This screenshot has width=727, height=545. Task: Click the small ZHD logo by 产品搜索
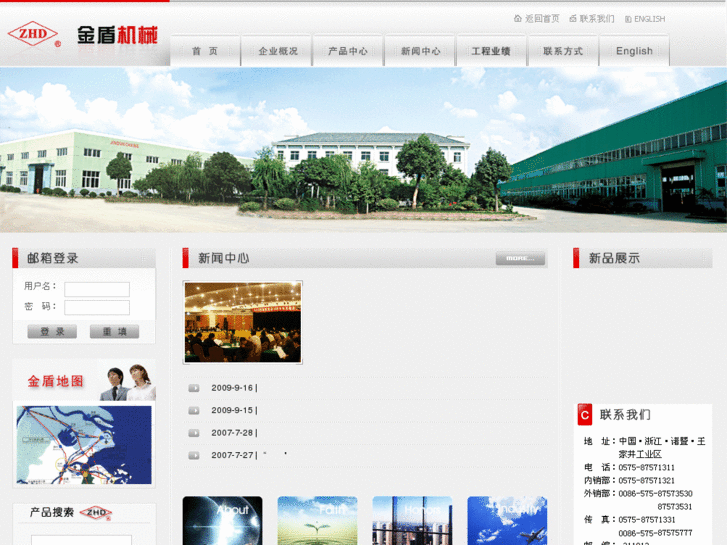click(96, 513)
